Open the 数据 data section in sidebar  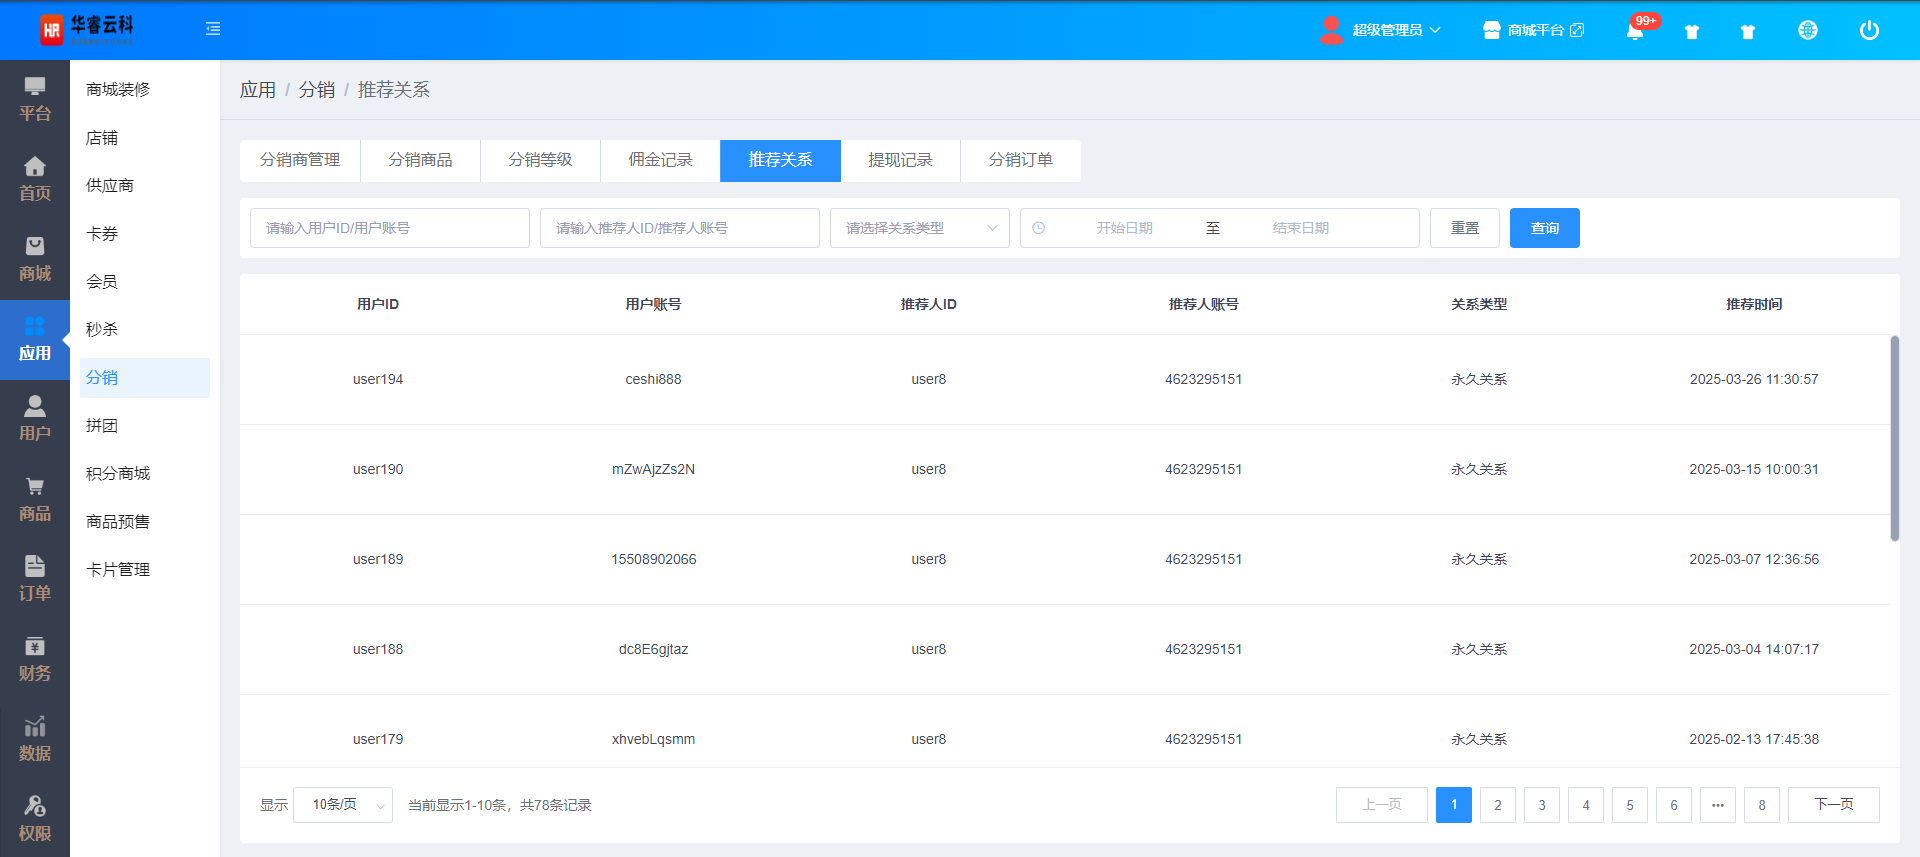coord(35,740)
